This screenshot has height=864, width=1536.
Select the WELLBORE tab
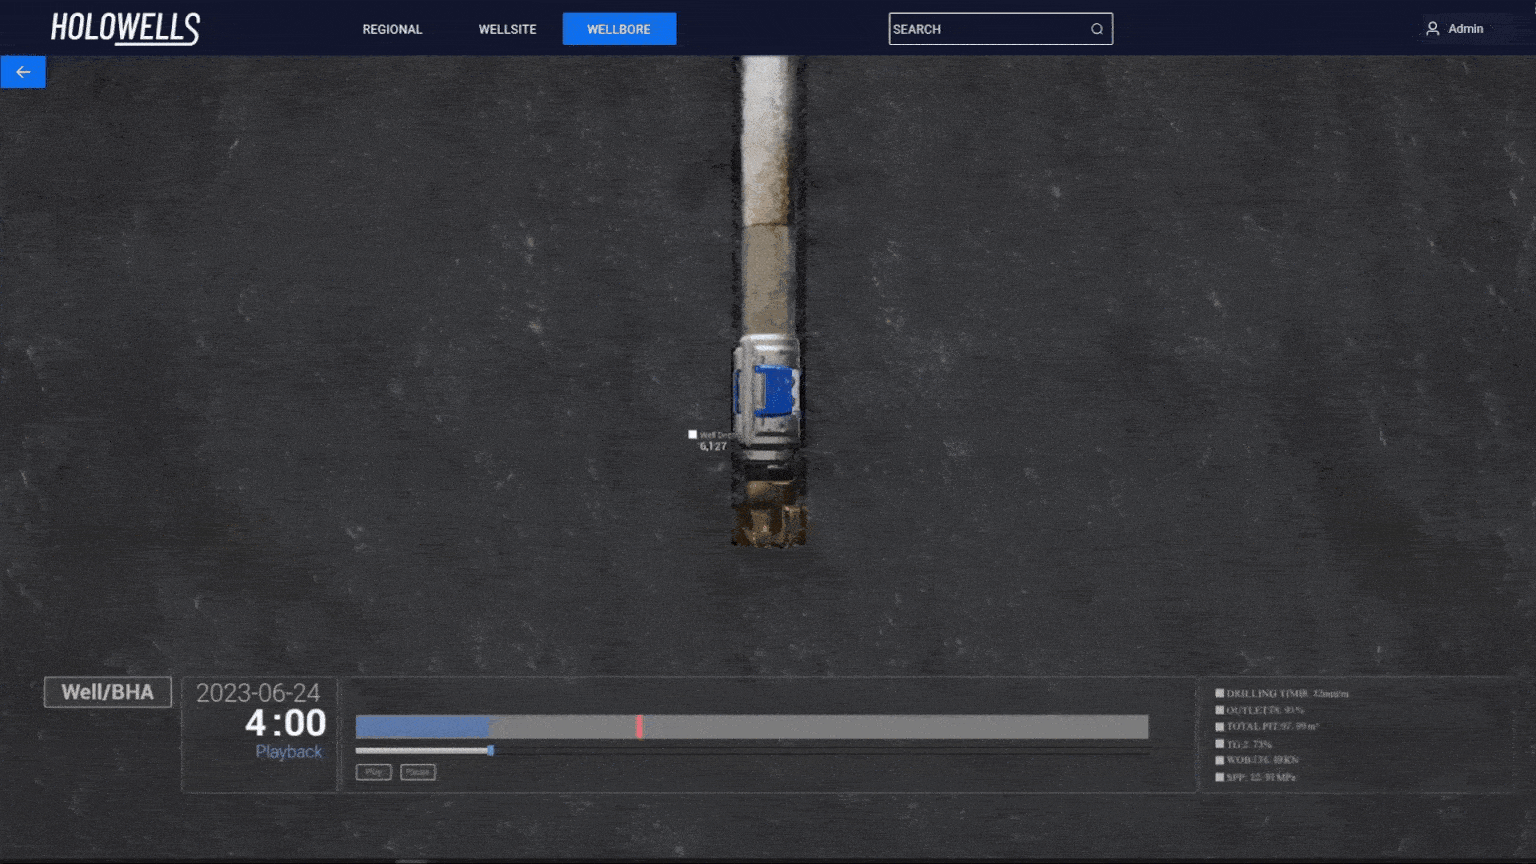coord(619,29)
